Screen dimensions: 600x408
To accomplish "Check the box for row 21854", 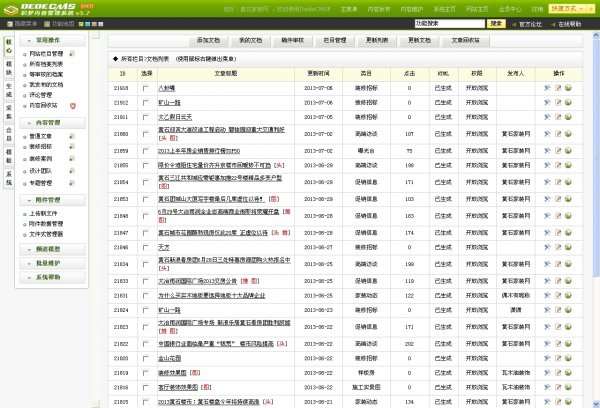I will pos(145,182).
